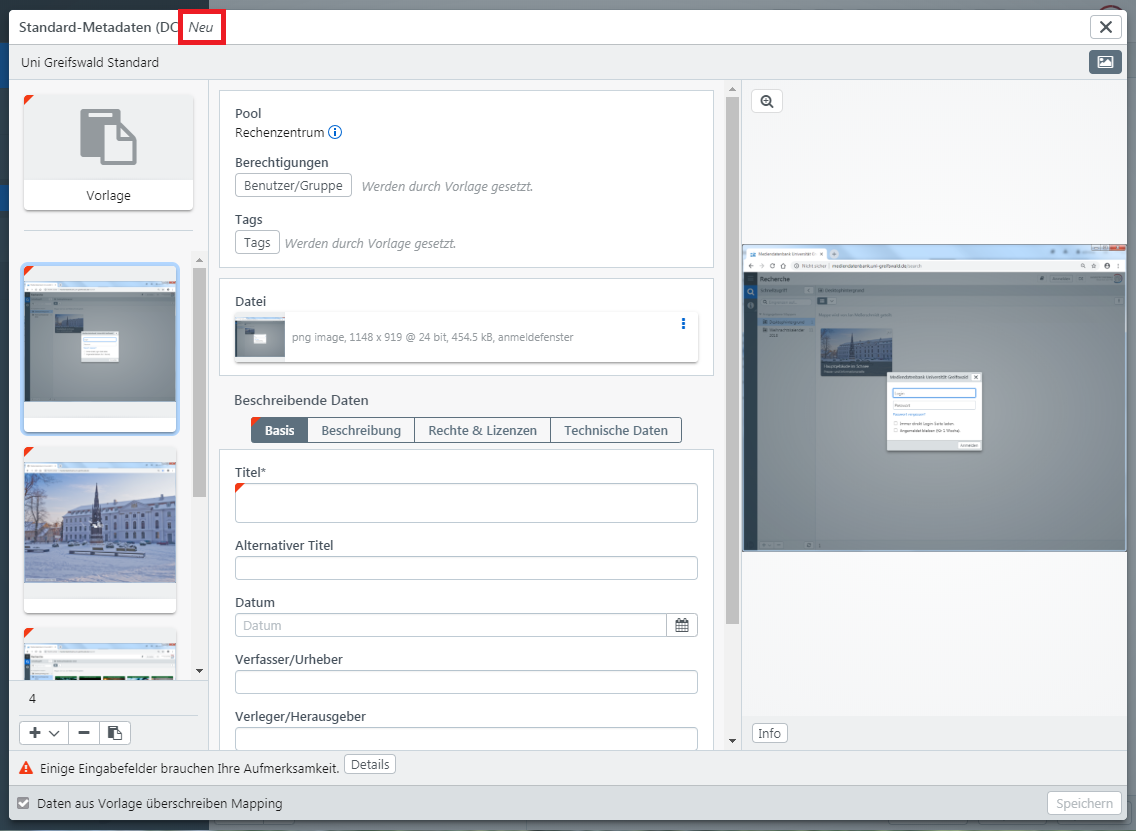Open the file options three-dot menu
1136x831 pixels.
coord(684,323)
